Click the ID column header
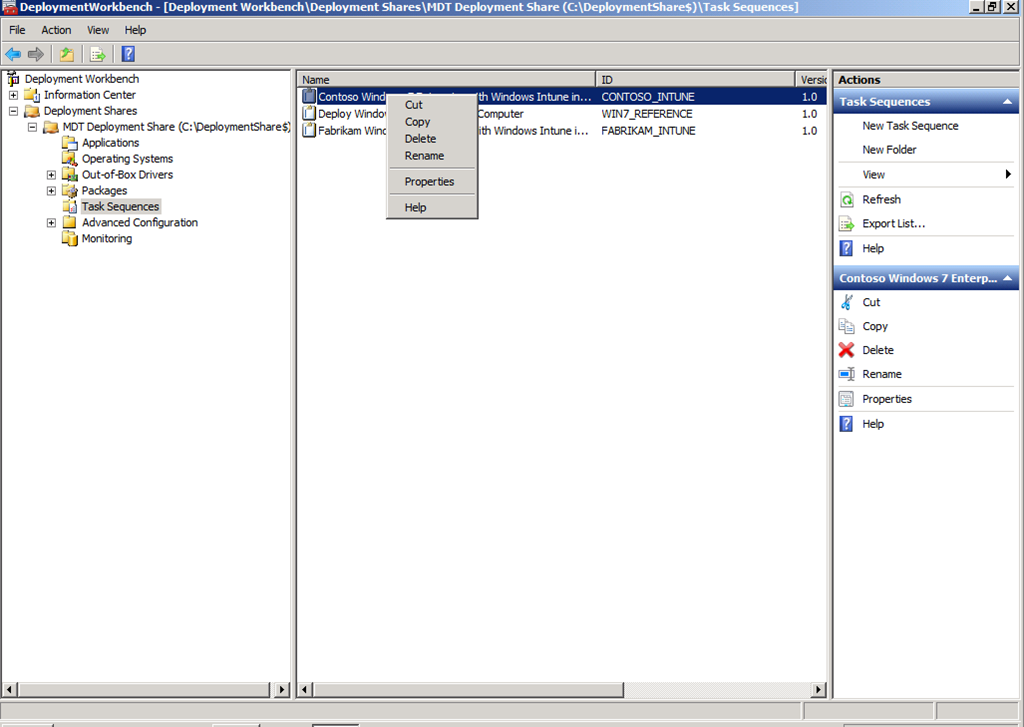 pos(695,80)
